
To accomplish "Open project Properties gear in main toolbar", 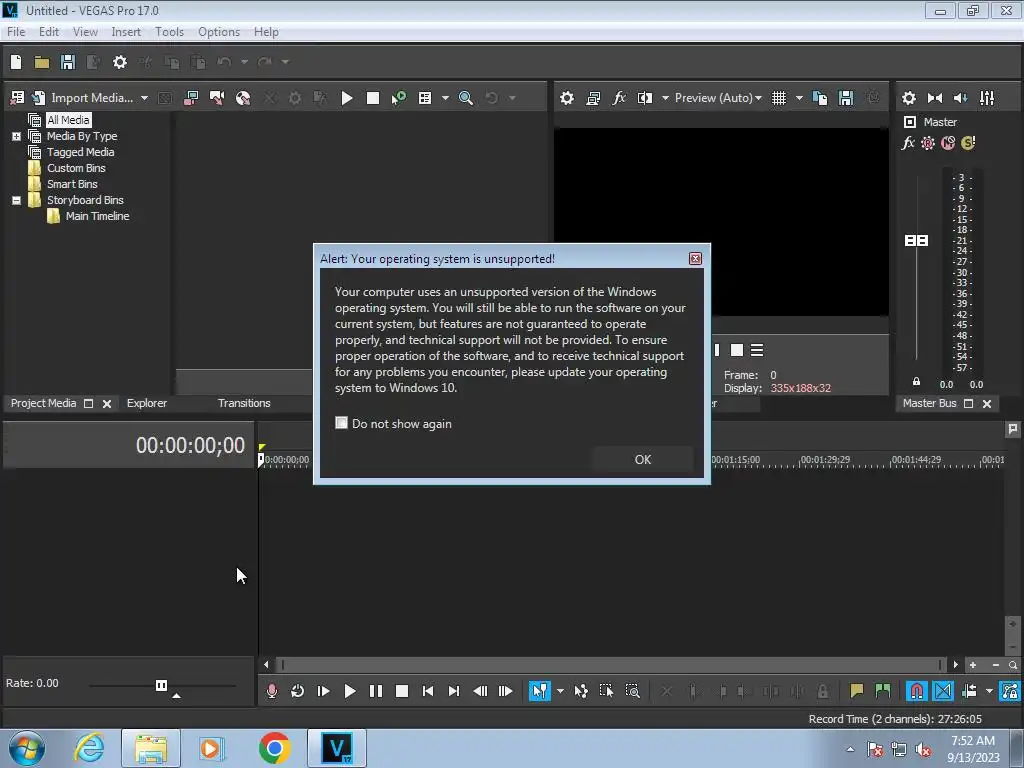I will [x=120, y=62].
